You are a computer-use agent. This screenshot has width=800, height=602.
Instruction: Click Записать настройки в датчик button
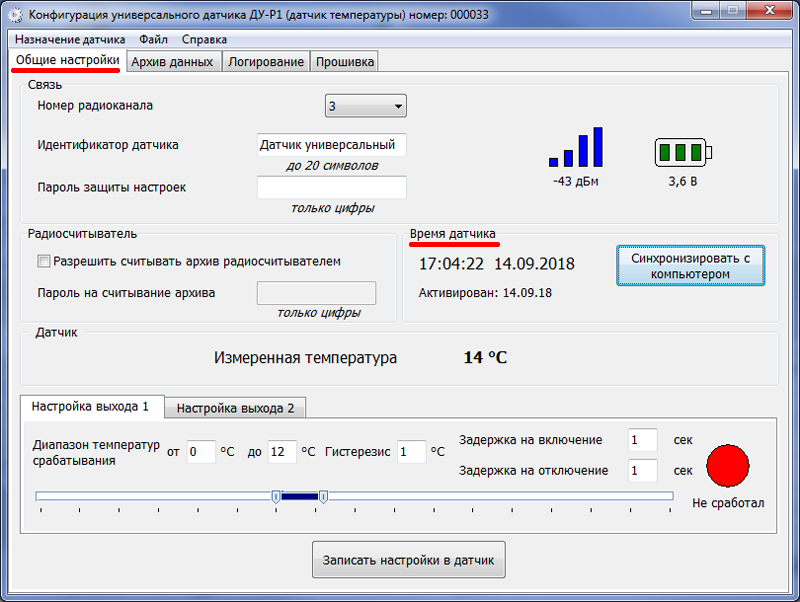409,560
